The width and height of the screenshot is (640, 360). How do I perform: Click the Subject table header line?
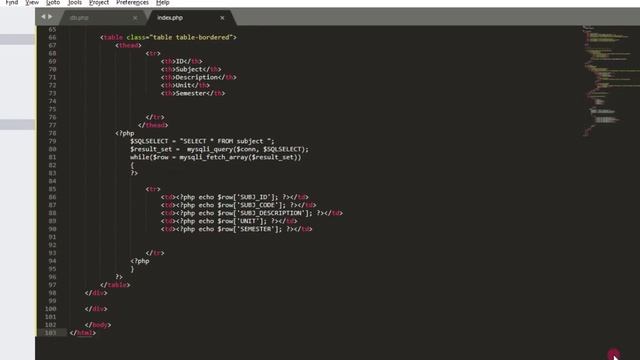click(191, 69)
